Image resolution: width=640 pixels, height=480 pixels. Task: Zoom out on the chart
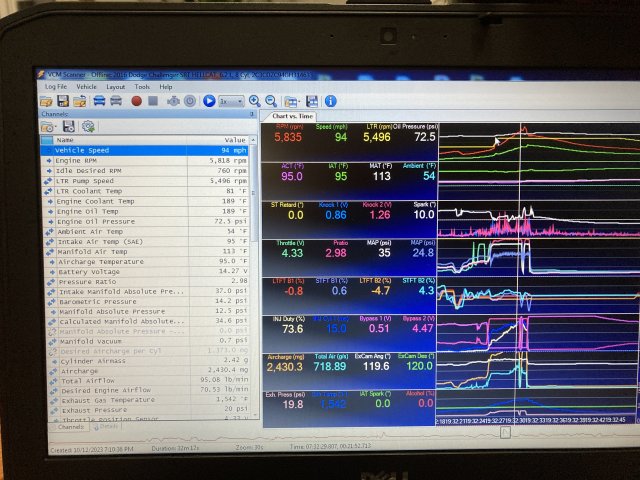271,101
